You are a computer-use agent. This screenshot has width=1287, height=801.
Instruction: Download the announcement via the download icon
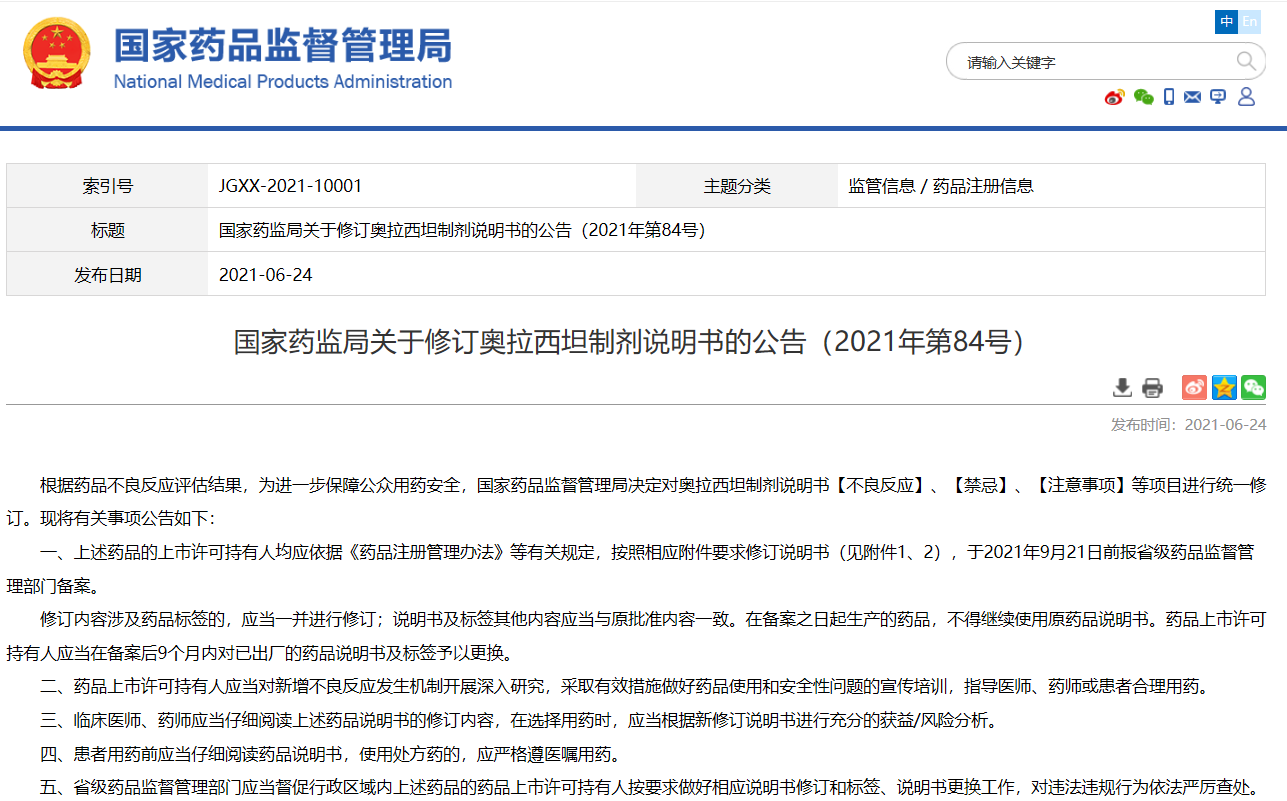(x=1123, y=388)
